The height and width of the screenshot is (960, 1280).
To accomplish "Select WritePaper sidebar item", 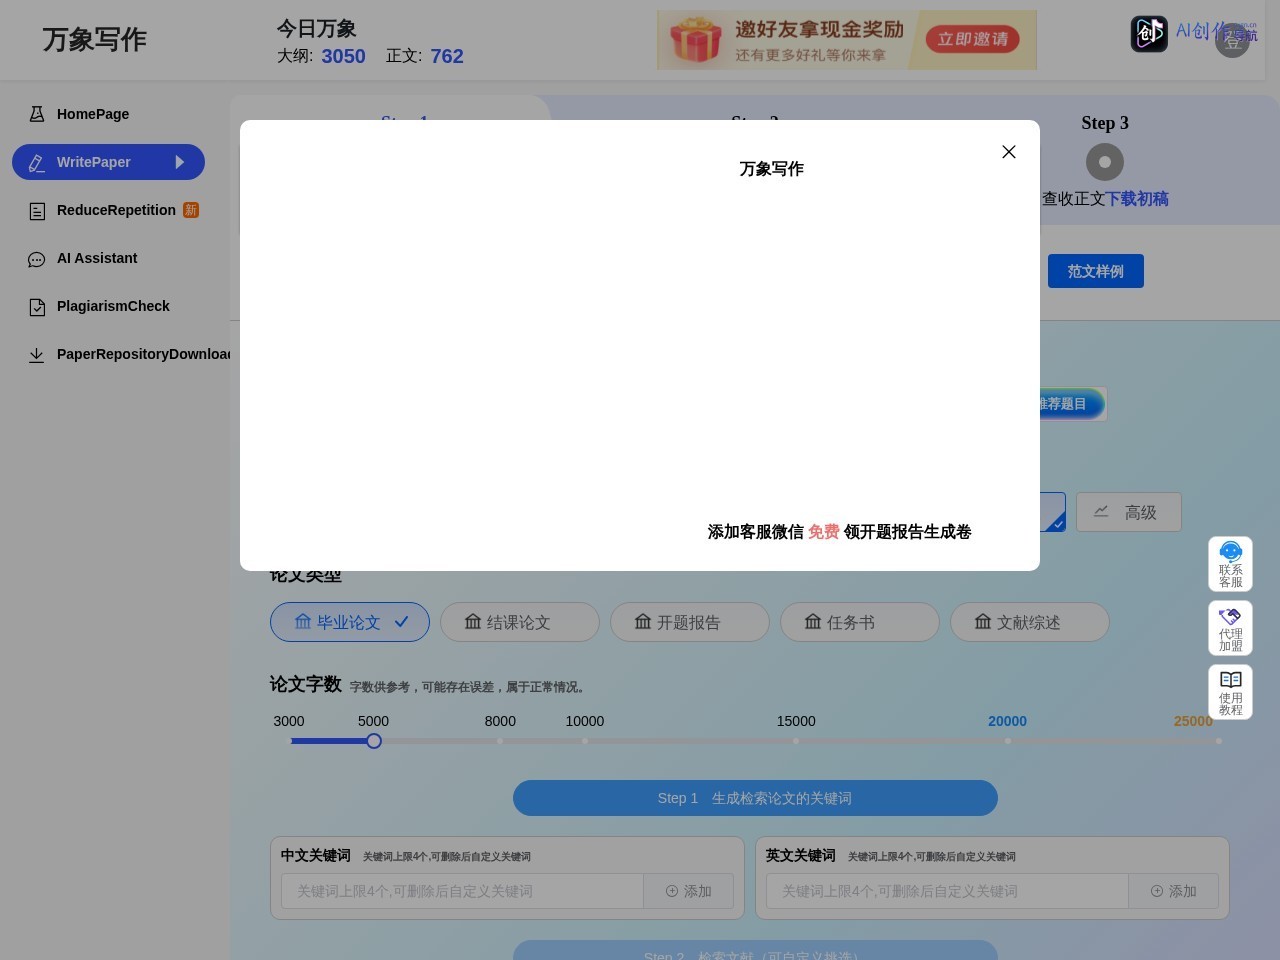I will [x=108, y=162].
